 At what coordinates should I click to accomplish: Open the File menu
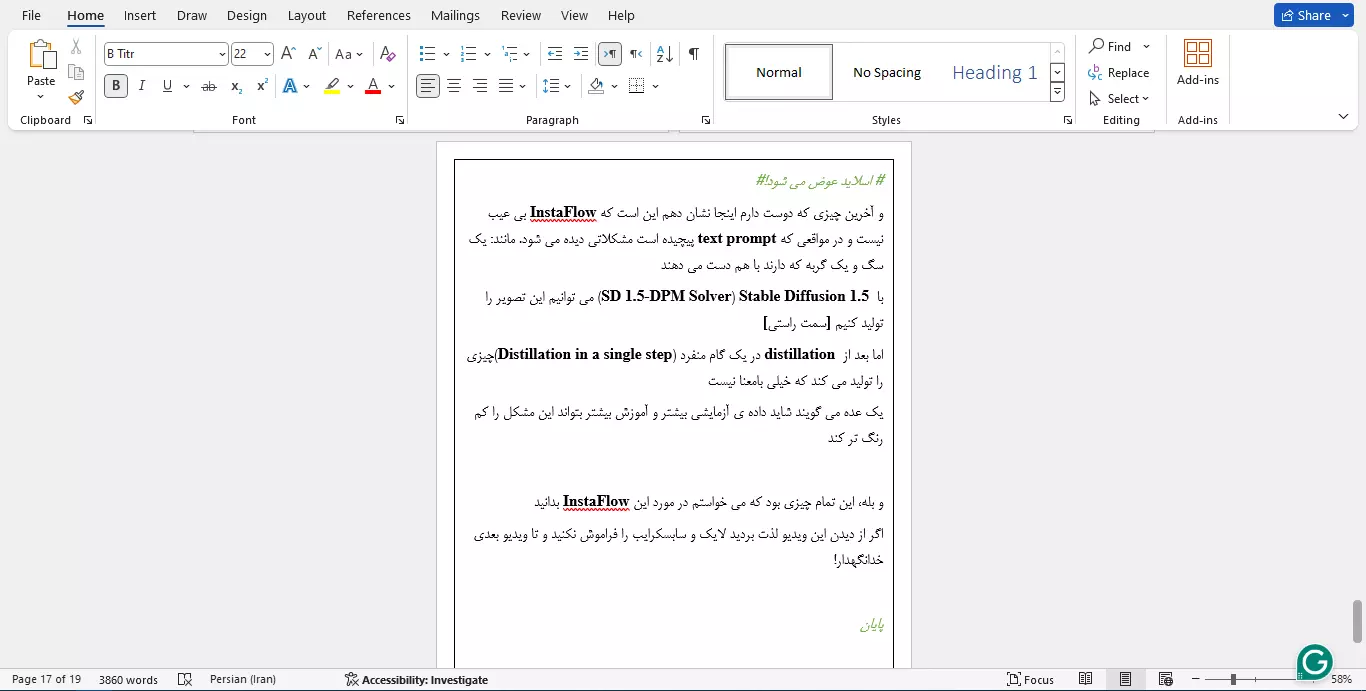(x=31, y=15)
